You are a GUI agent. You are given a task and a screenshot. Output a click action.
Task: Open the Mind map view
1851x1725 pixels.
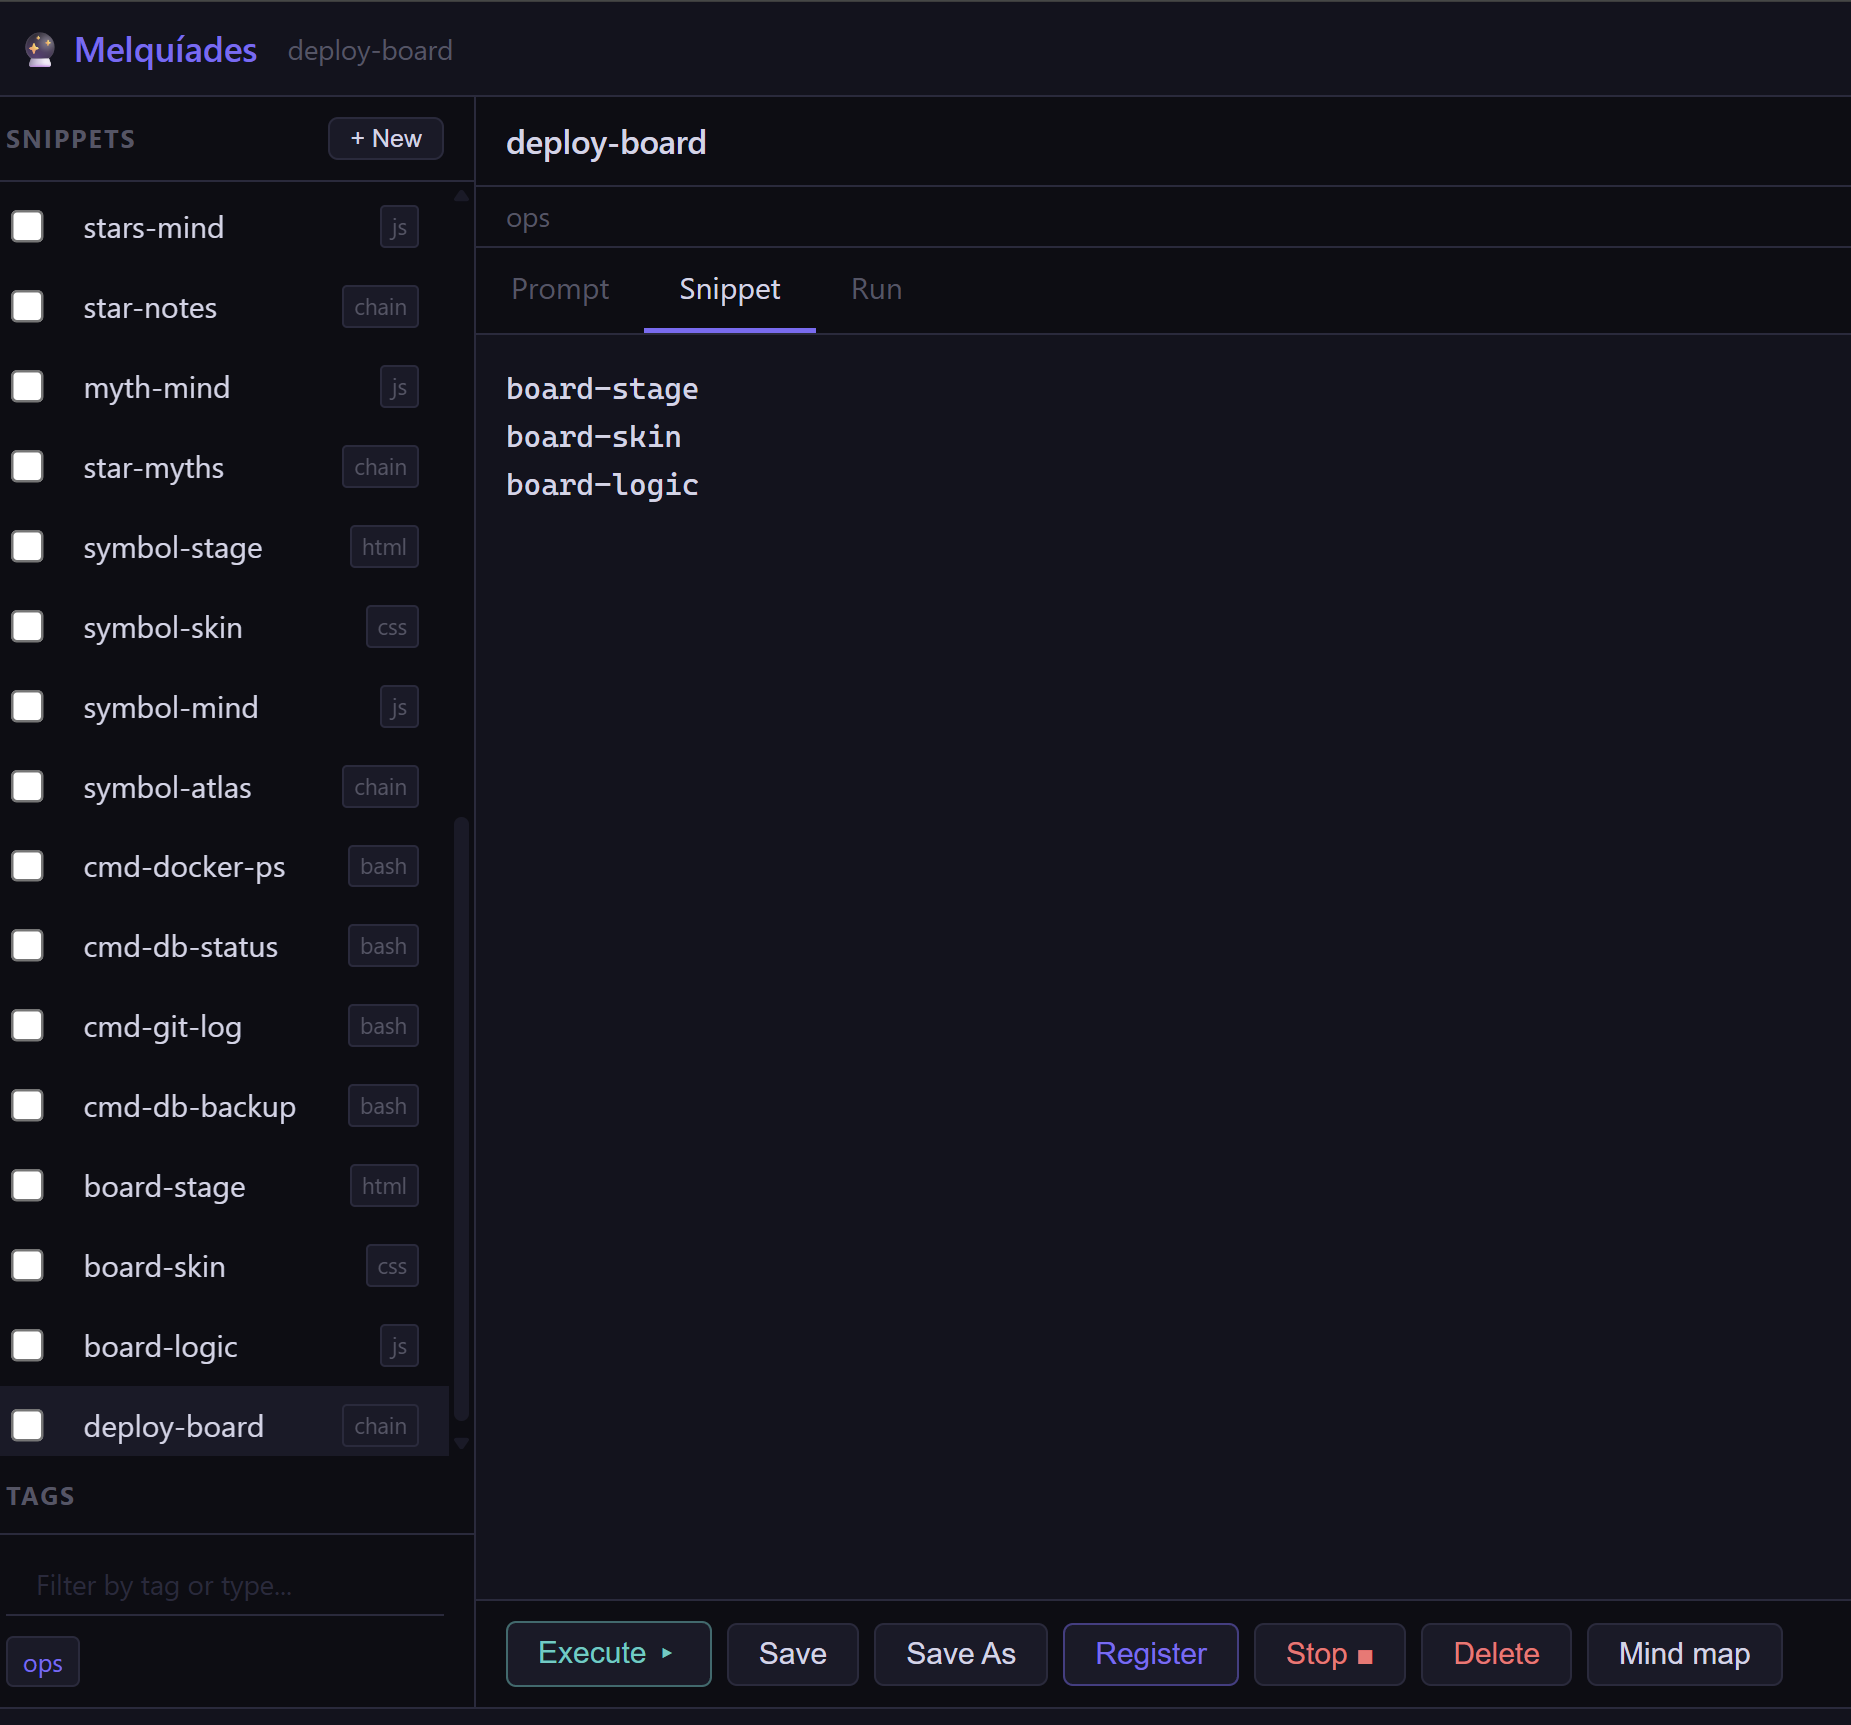[1684, 1654]
